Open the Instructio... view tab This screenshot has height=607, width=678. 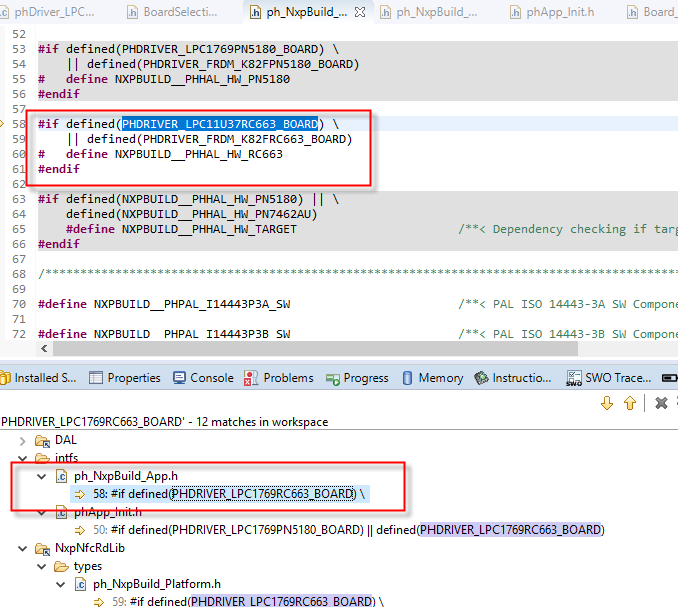point(513,378)
